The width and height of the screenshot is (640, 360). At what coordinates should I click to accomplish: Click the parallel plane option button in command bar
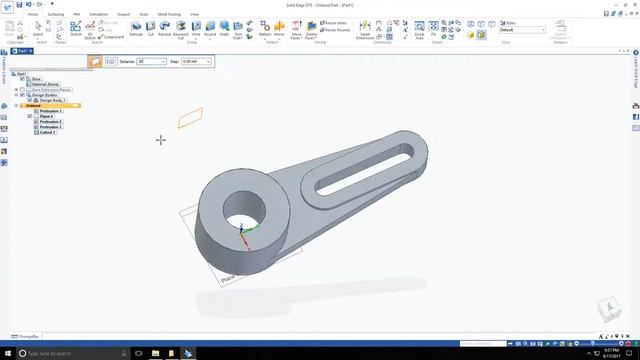click(x=95, y=61)
